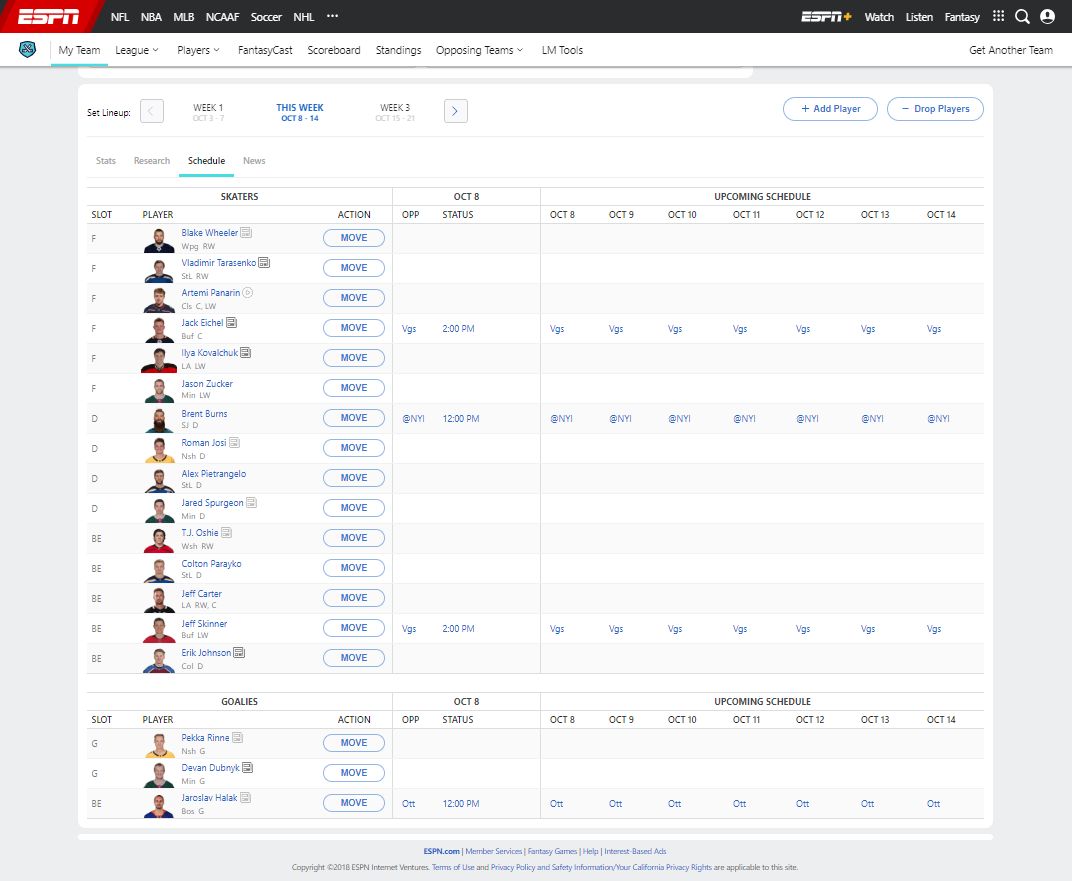The width and height of the screenshot is (1072, 881).
Task: Open the more sports ellipsis menu
Action: point(332,16)
